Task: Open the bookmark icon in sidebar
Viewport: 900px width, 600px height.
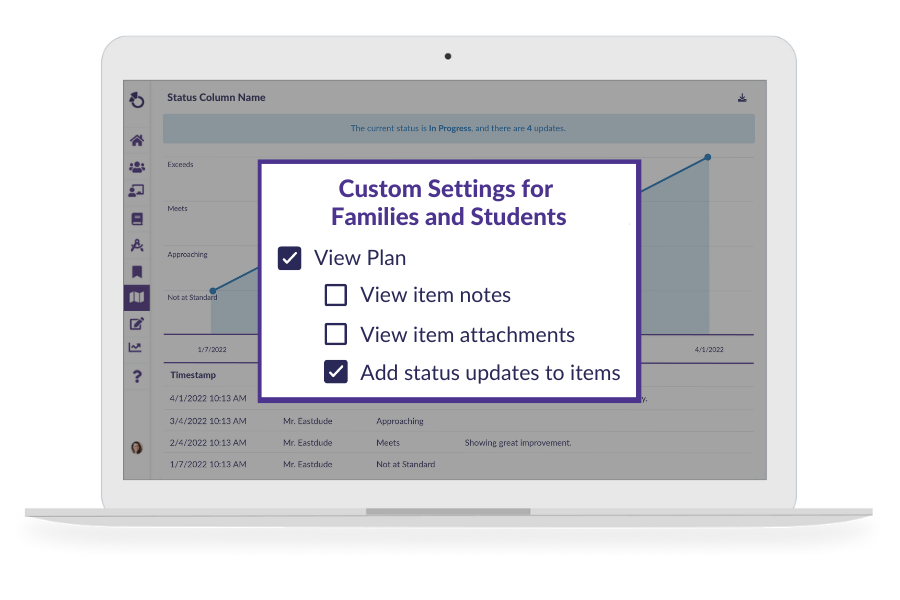Action: pyautogui.click(x=137, y=271)
